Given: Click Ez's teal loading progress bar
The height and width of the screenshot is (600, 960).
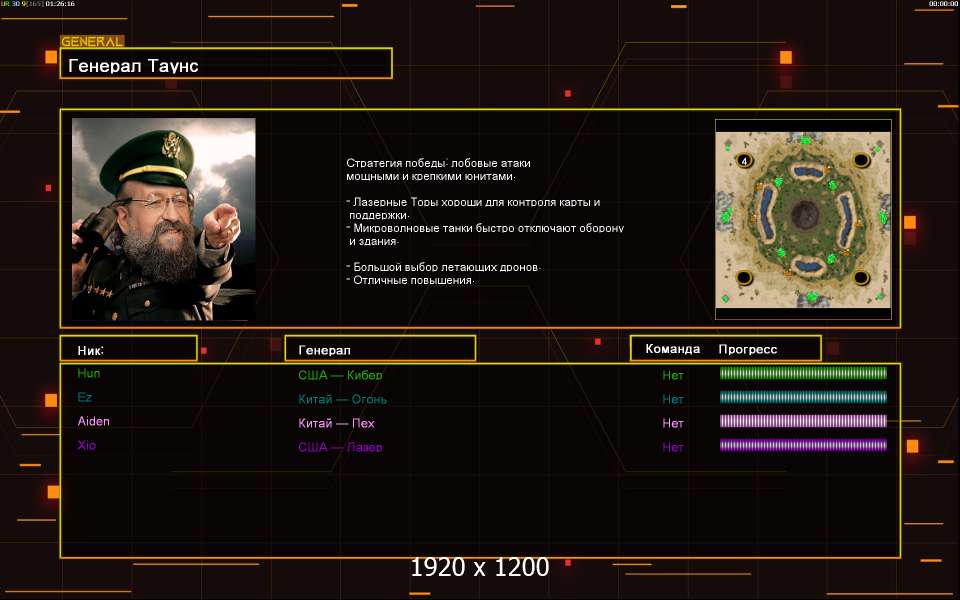Looking at the screenshot, I should (x=803, y=397).
